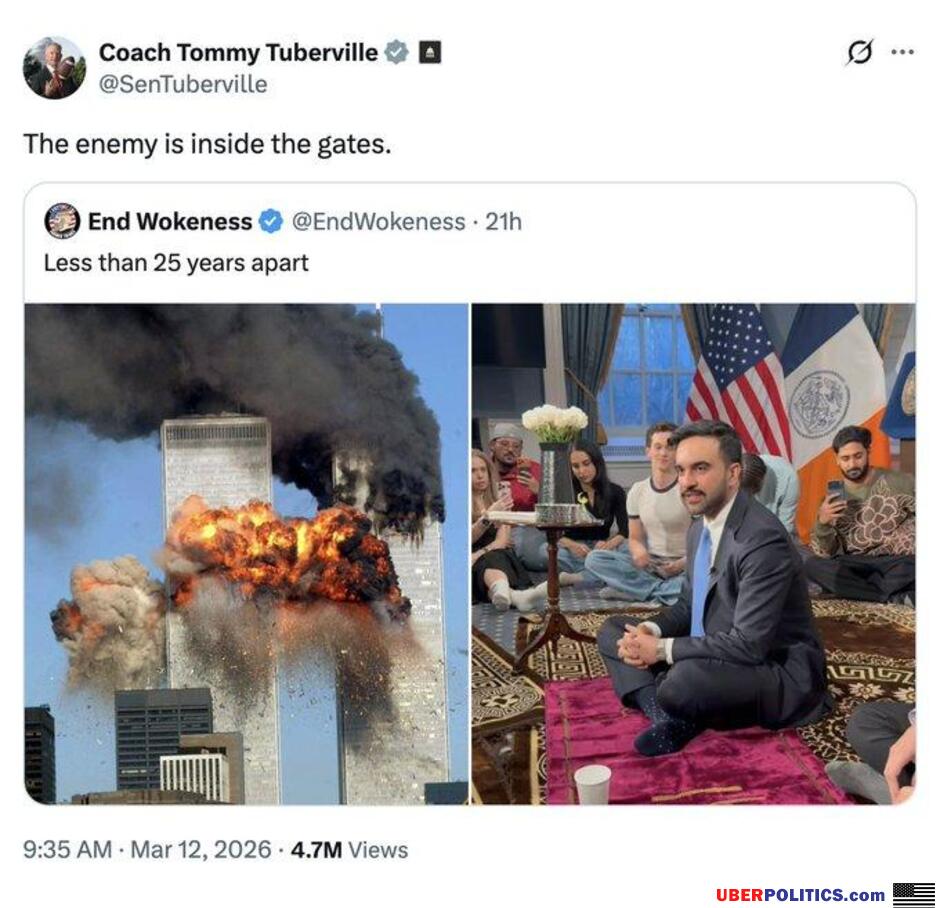Viewport: 940px width, 908px height.
Task: Open the three-dot more options menu
Action: pos(902,52)
